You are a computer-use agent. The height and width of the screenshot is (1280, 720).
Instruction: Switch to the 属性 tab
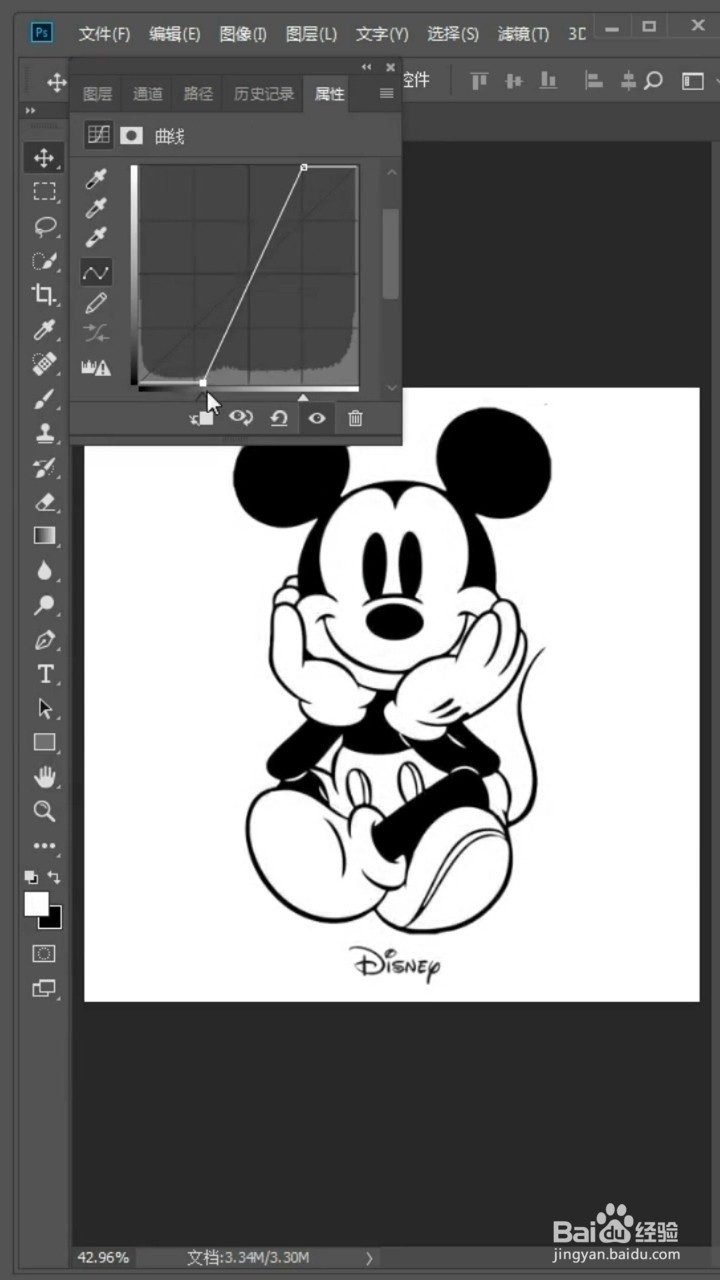pos(329,94)
